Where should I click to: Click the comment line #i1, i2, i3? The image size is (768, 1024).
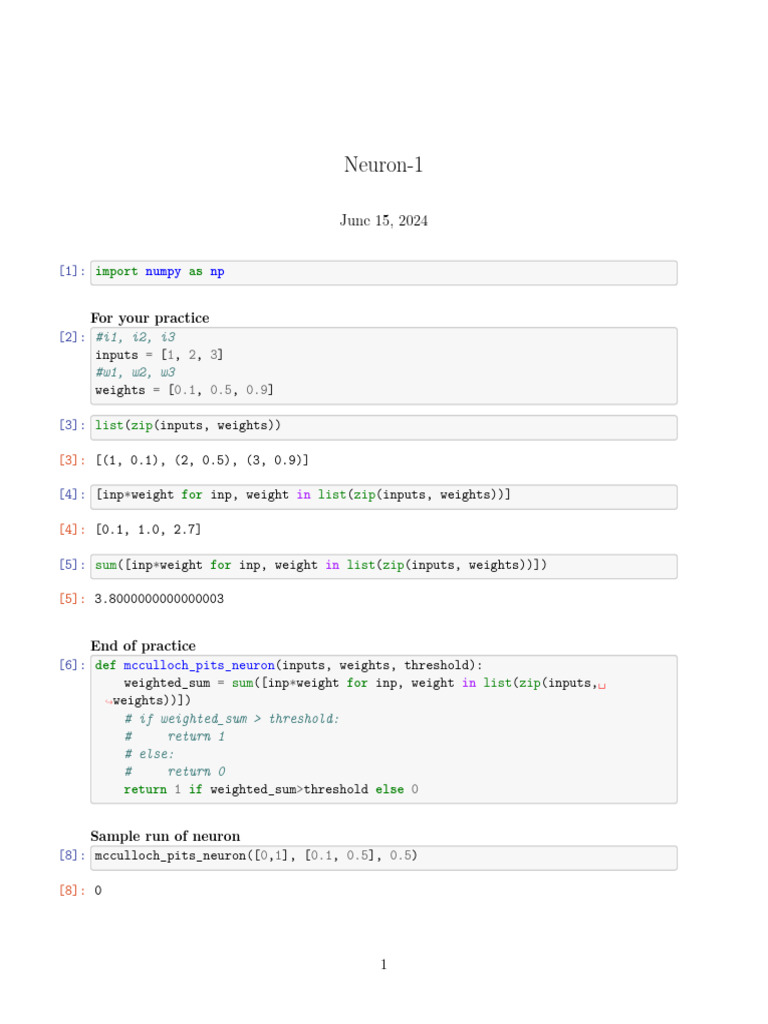click(135, 337)
